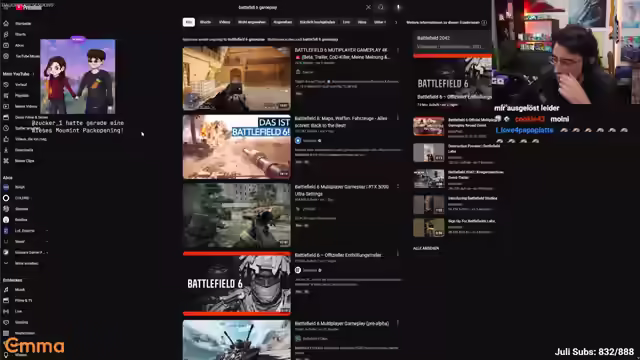Screen dimensions: 640x360
Task: Open the Battlefield 2042 game card
Action: 452,41
